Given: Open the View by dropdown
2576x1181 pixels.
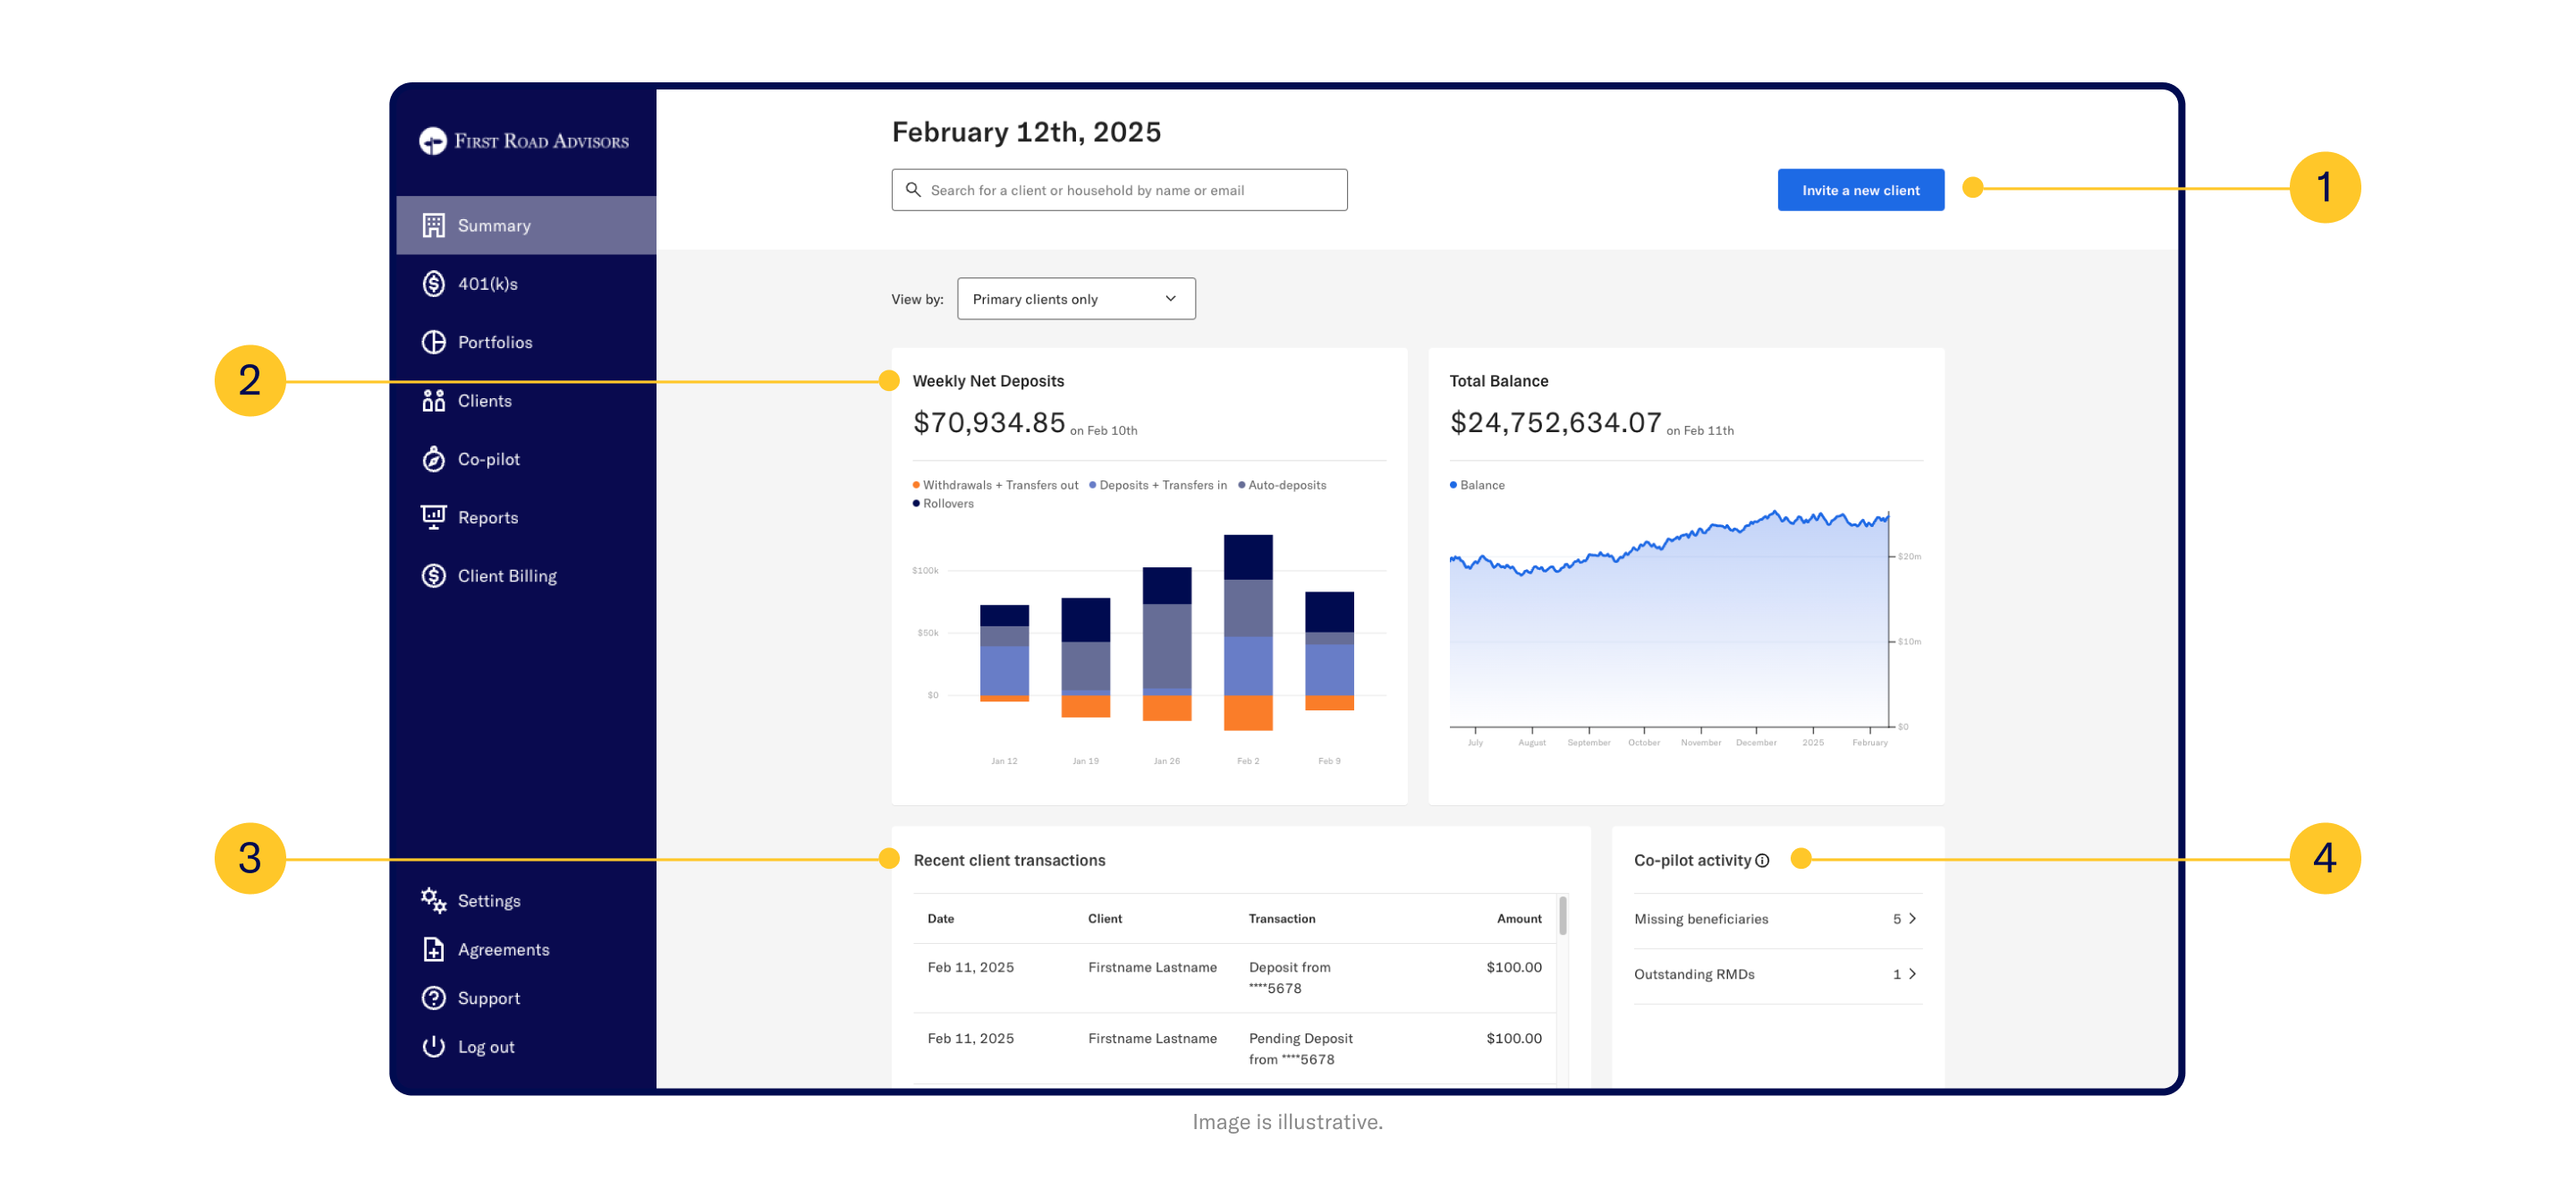Looking at the screenshot, I should click(1076, 299).
